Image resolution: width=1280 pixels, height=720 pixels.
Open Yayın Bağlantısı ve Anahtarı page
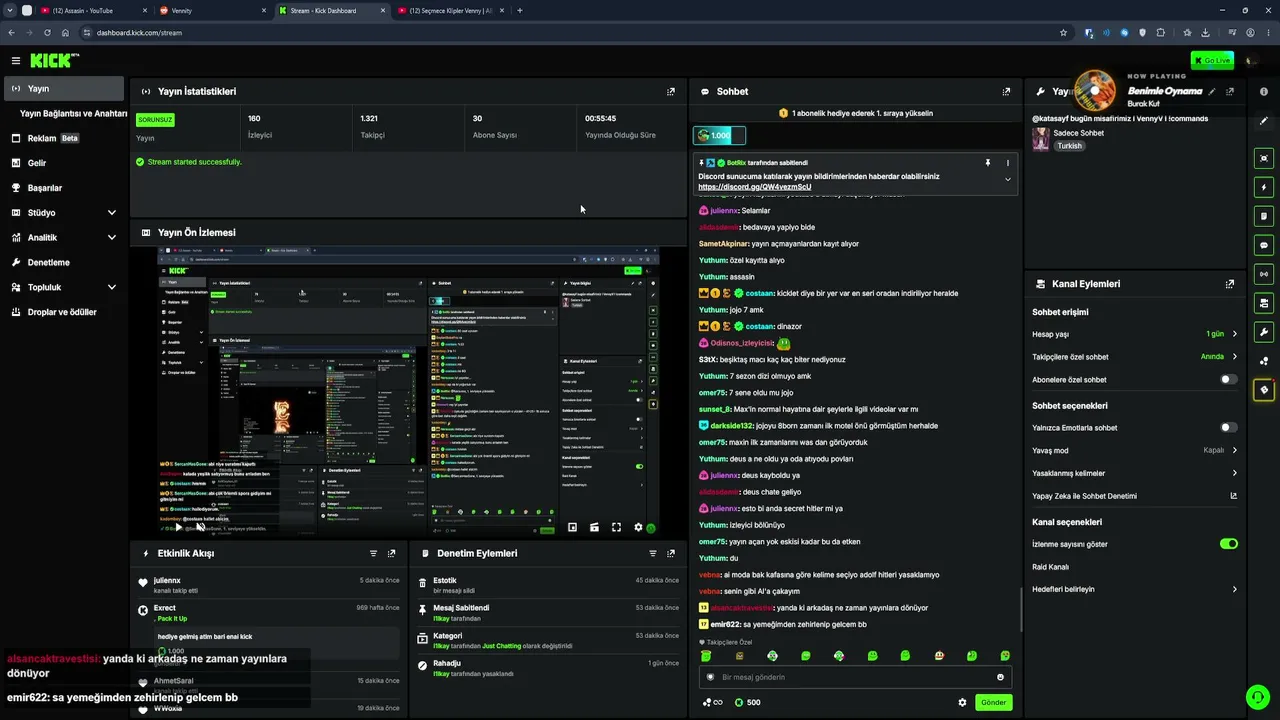tap(74, 114)
